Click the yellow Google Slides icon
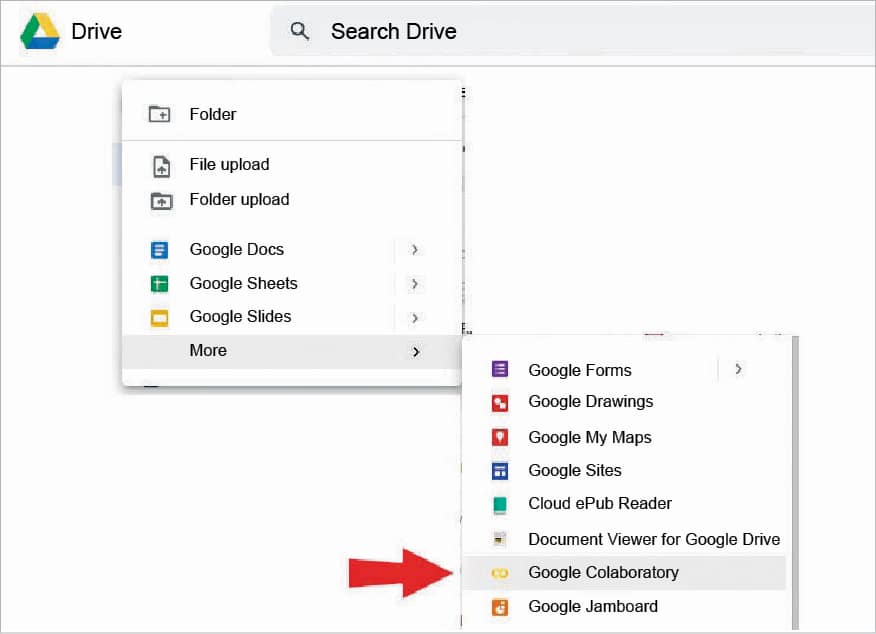 coord(160,318)
